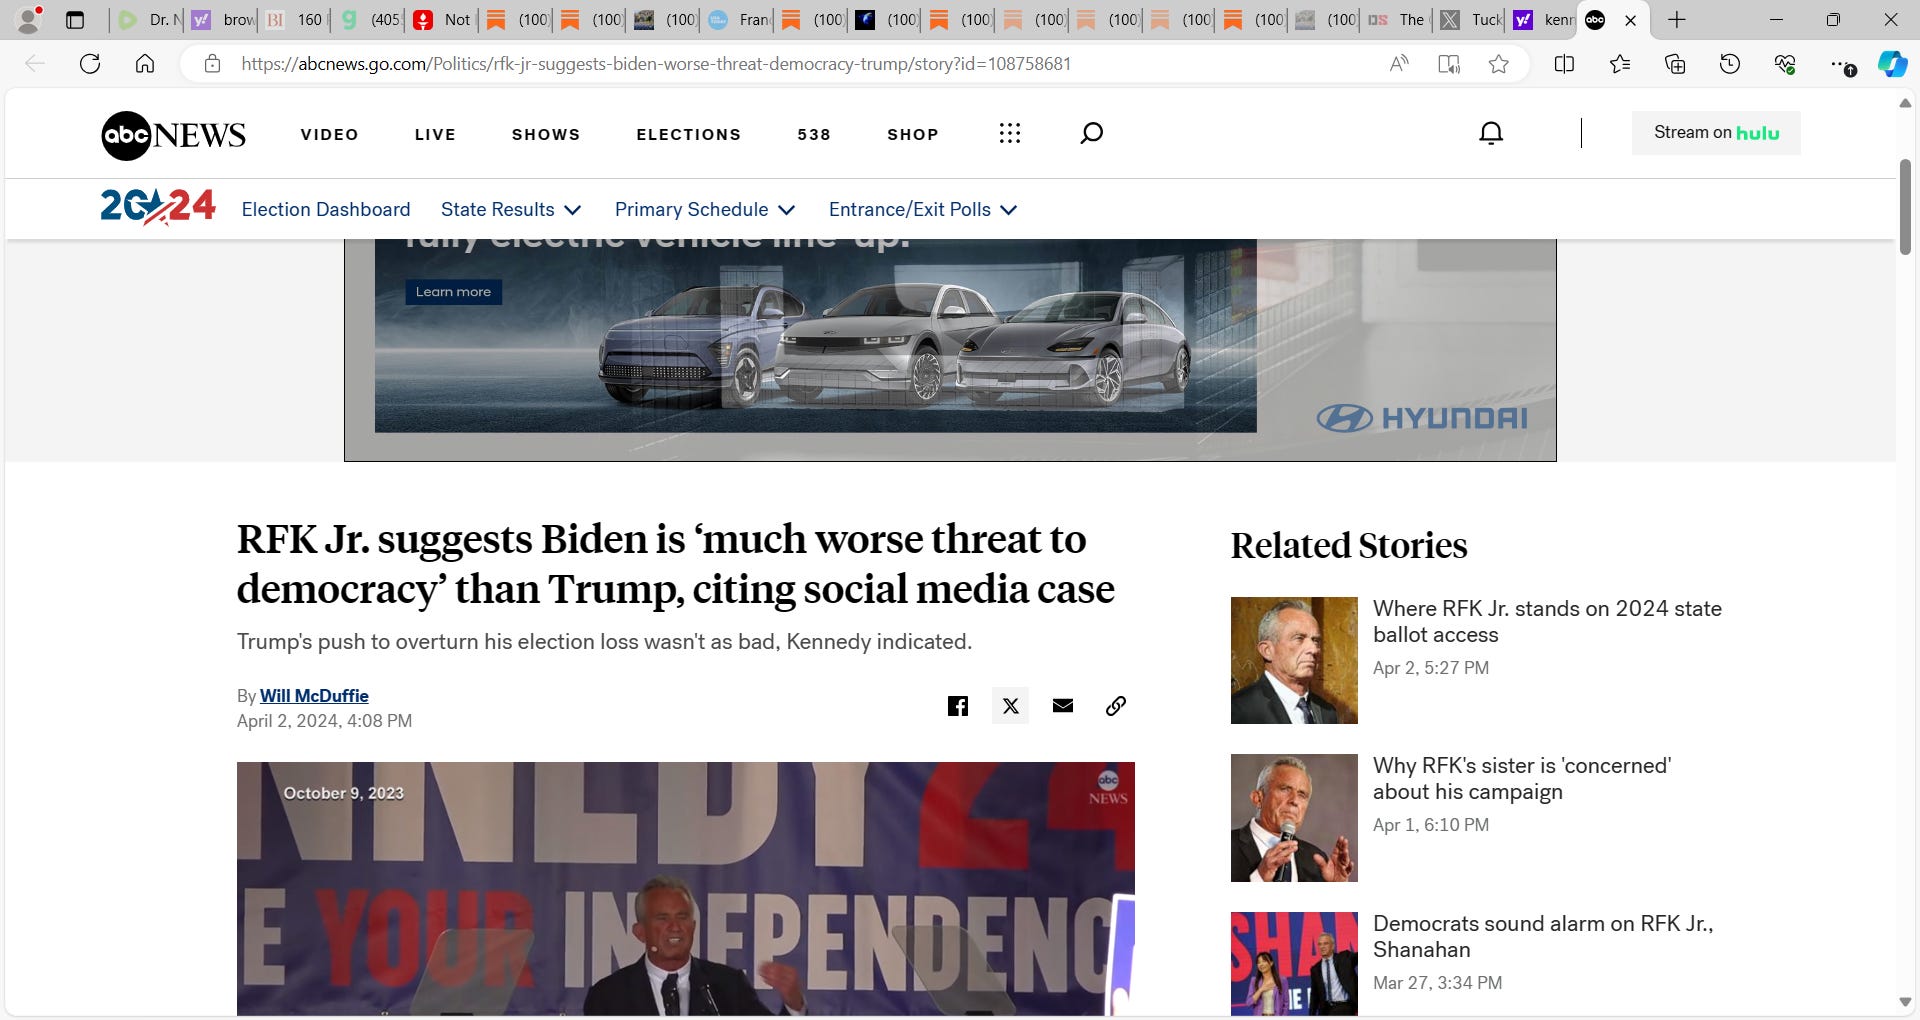
Task: Open 'Why RFK's sister is concerned' story
Action: [1521, 778]
